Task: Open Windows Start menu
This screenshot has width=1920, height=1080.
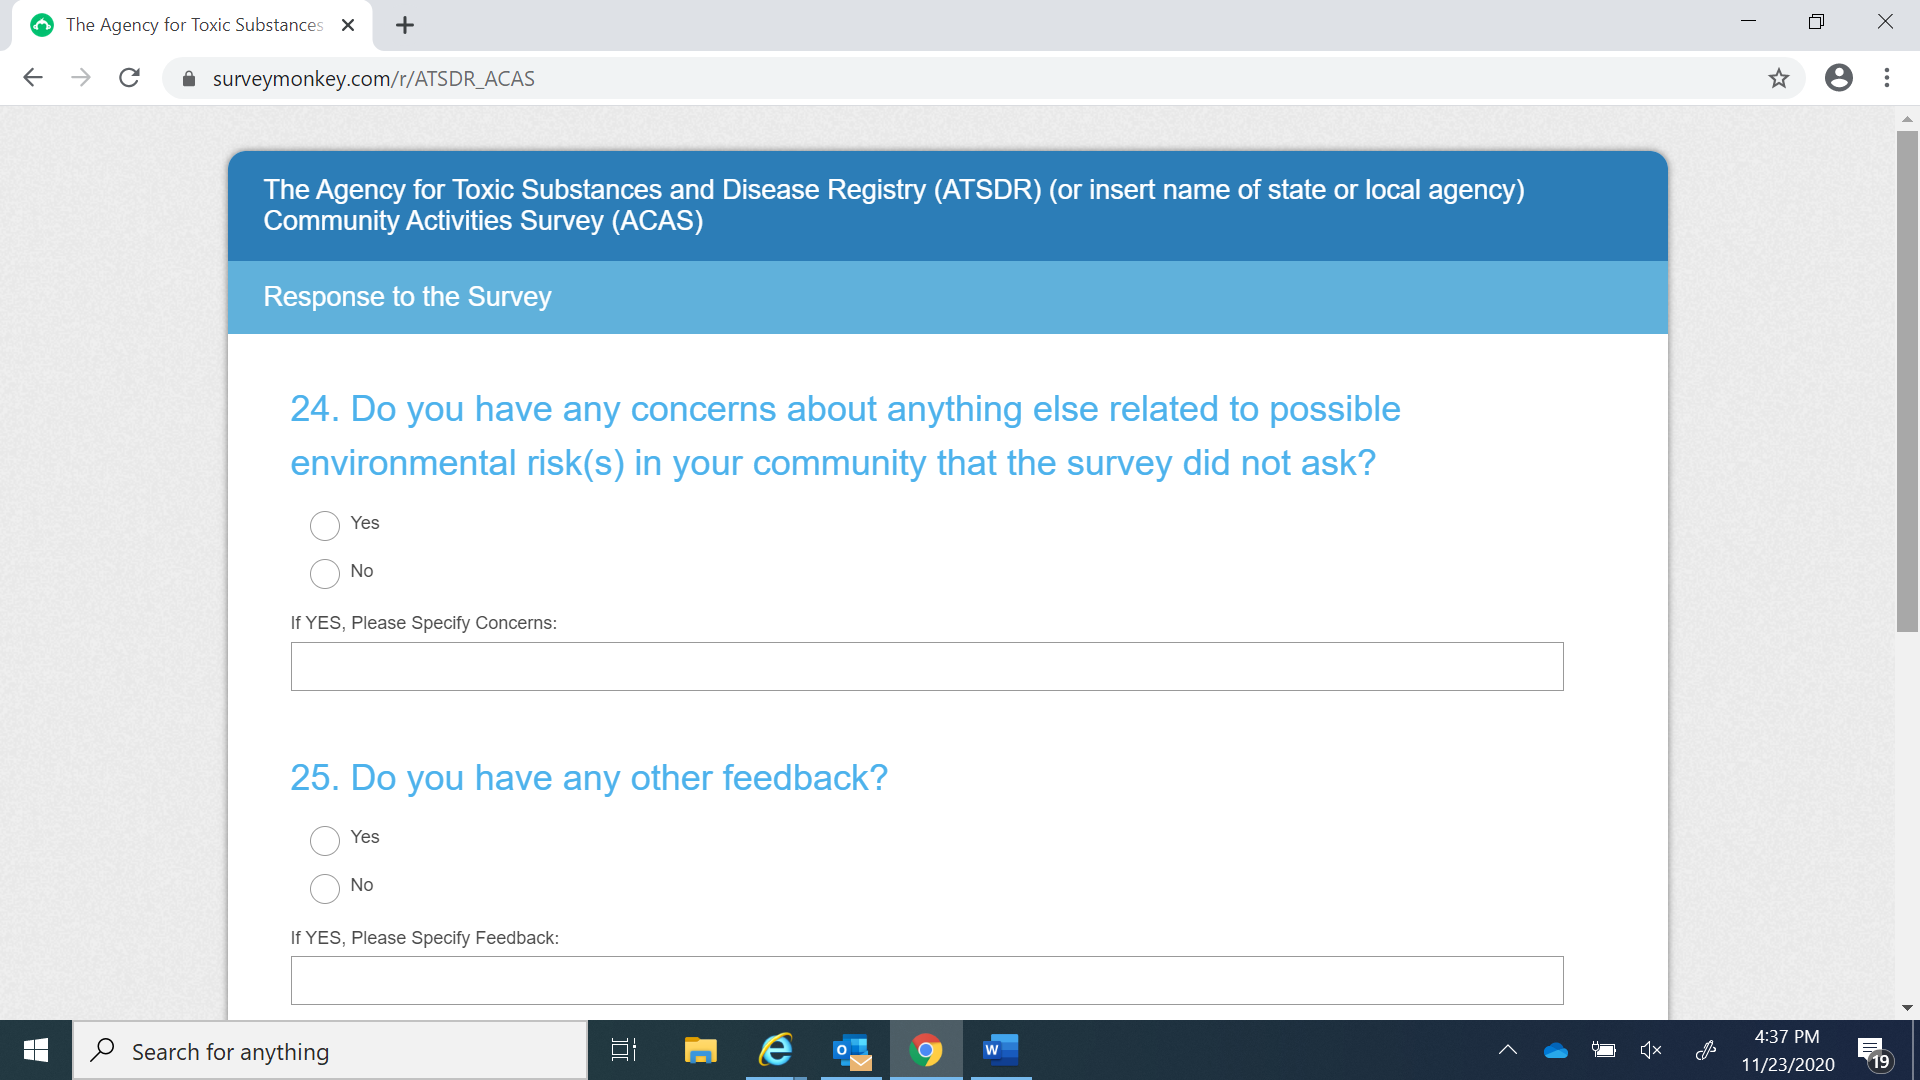Action: [36, 1050]
